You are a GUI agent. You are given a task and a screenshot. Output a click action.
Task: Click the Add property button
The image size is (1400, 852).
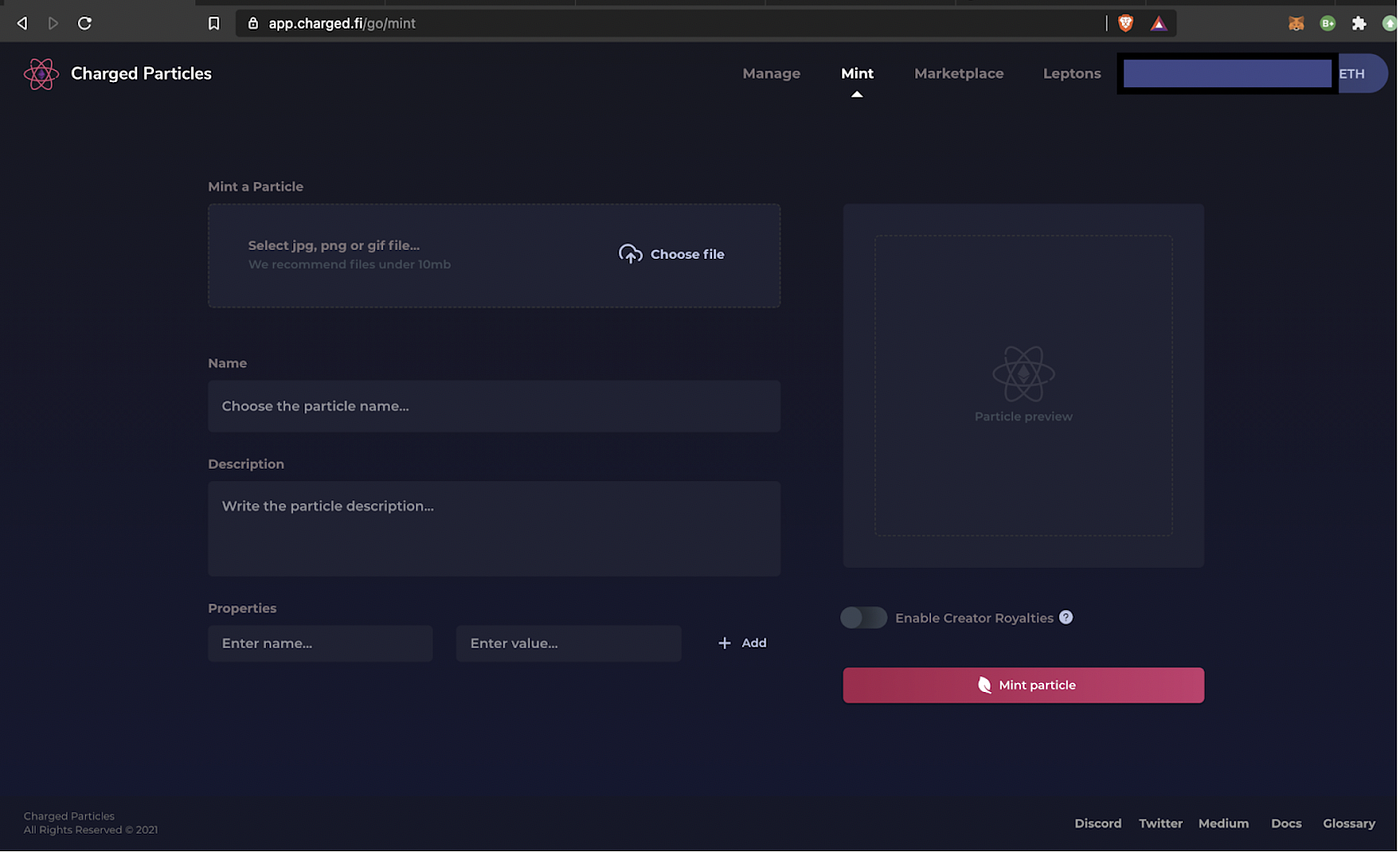743,643
